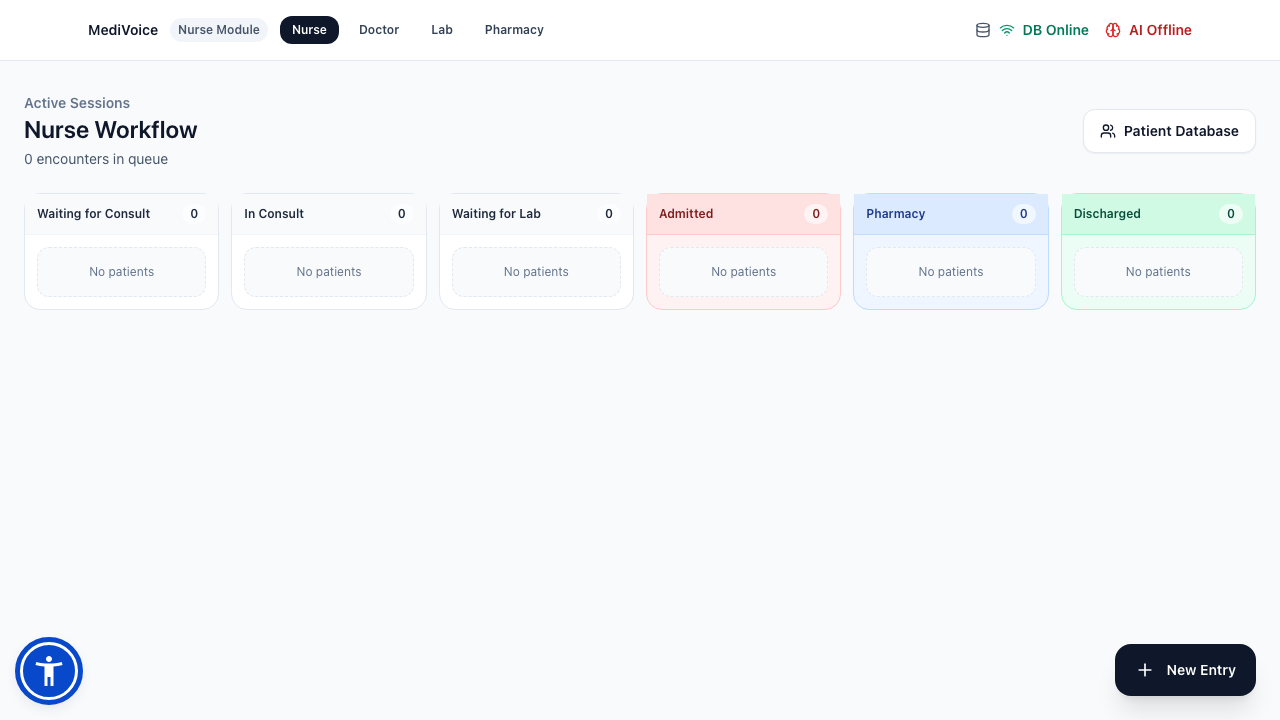Switch to the Lab tab

442,30
